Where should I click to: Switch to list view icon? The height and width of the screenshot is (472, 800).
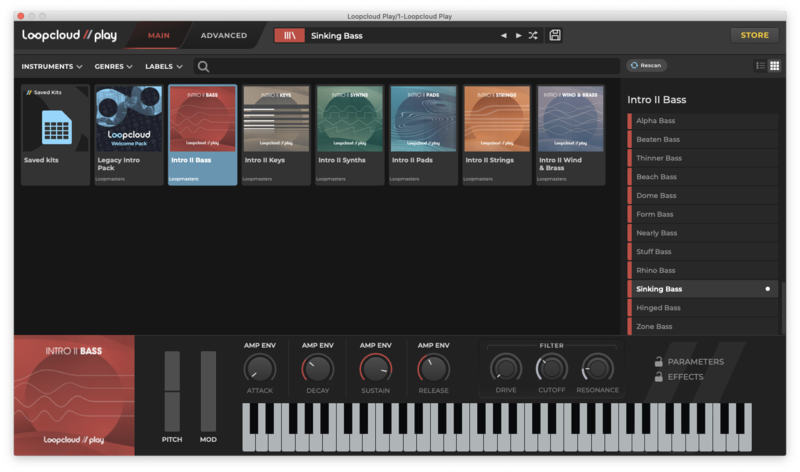tap(760, 66)
